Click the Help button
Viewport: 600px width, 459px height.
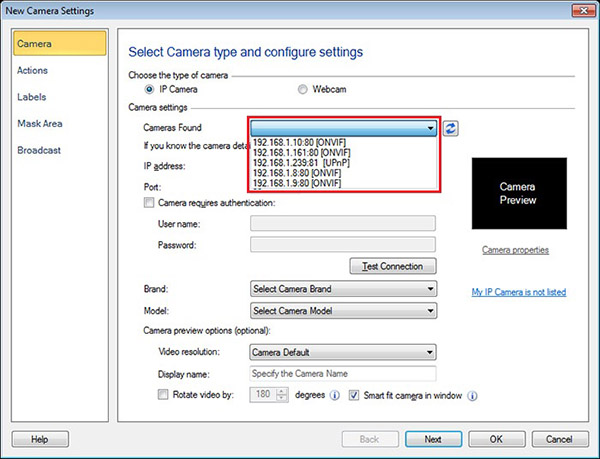coord(40,439)
